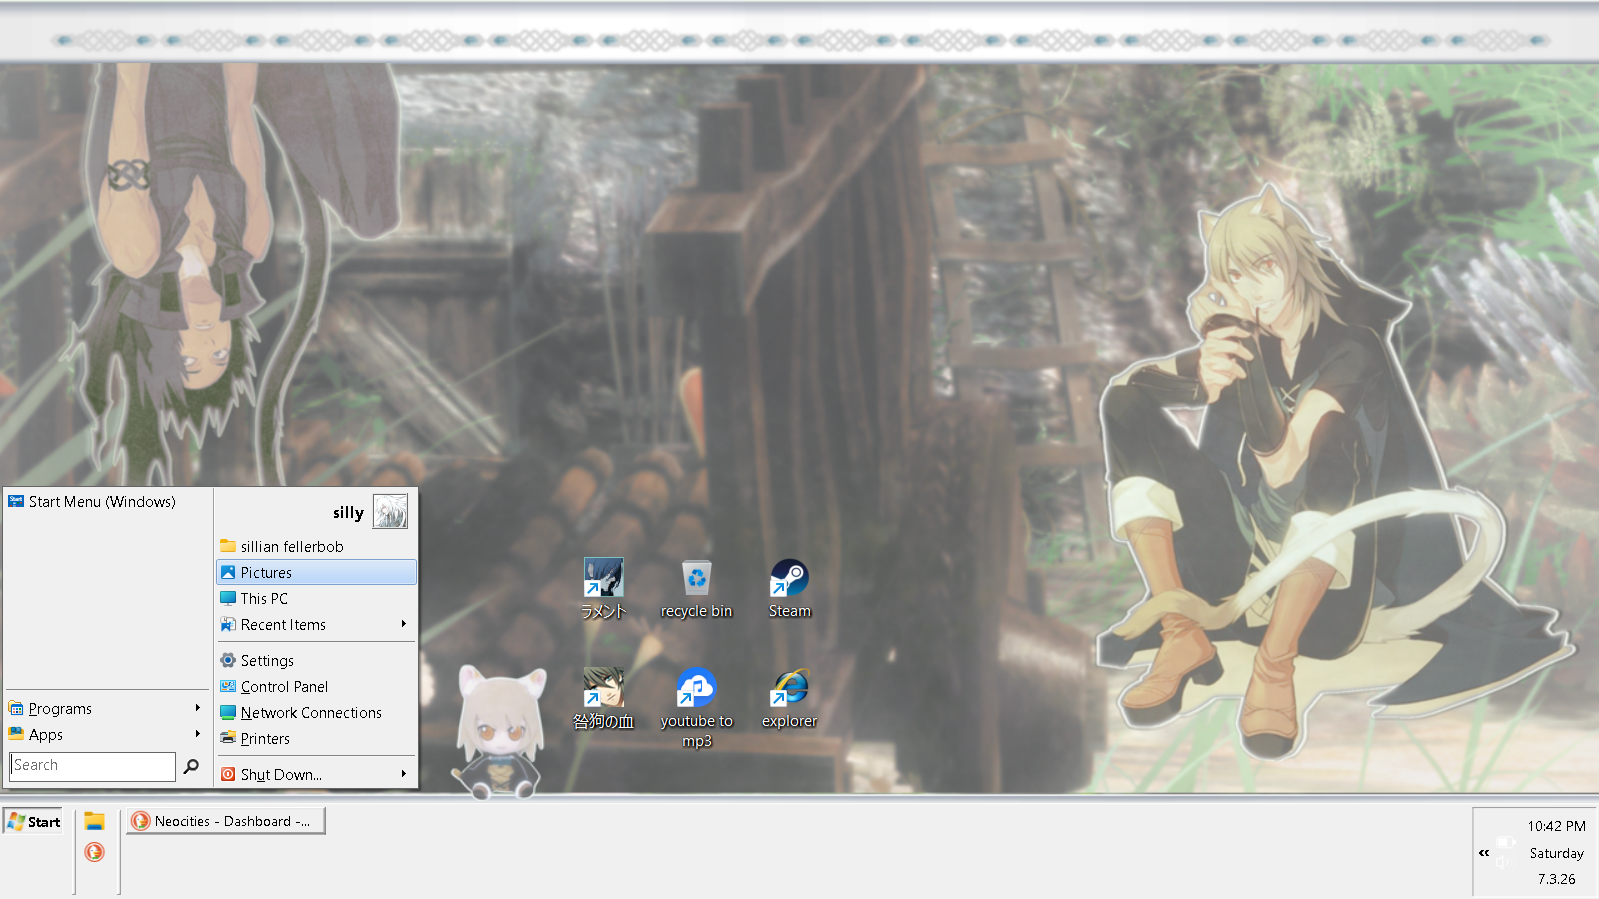Screen dimensions: 1599x899
Task: Click the File Explorer folder icon in taskbar
Action: point(95,821)
